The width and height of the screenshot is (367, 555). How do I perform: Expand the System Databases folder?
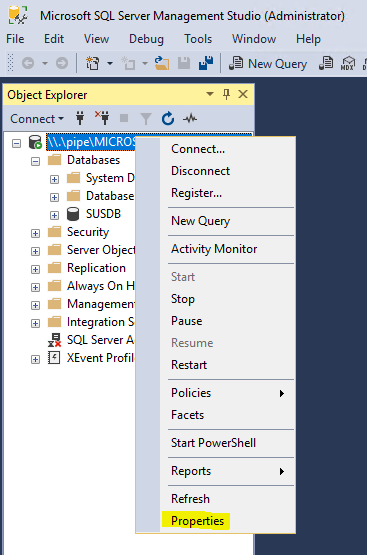click(x=54, y=179)
